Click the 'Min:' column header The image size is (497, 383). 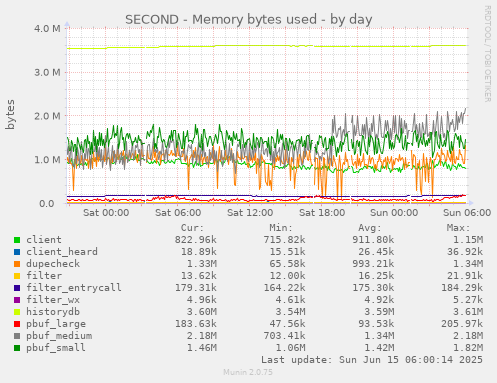point(281,228)
